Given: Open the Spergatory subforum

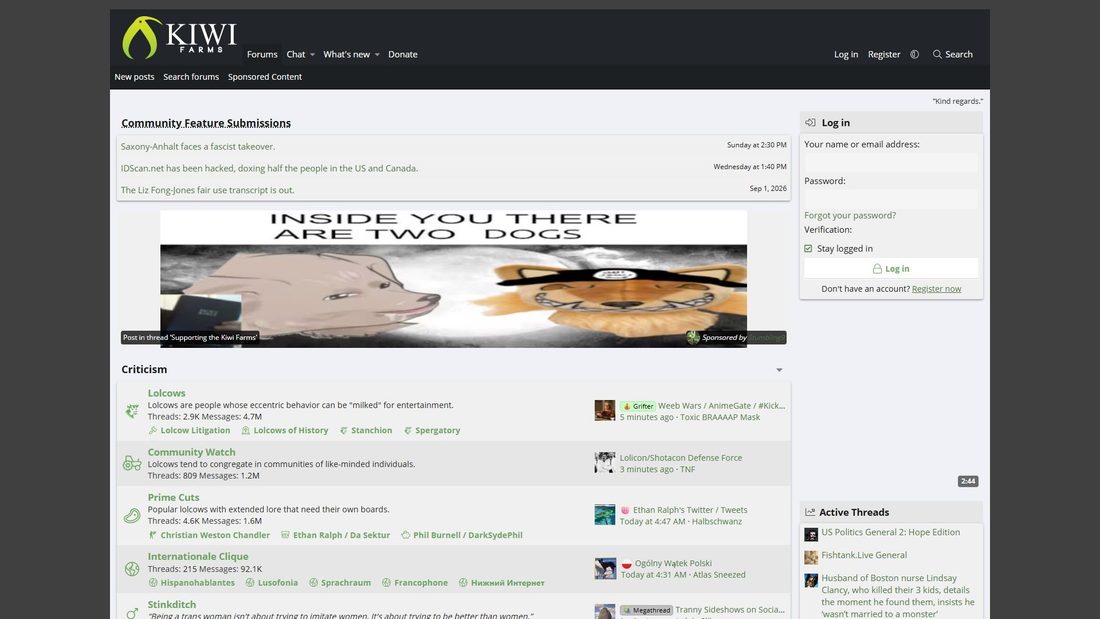Looking at the screenshot, I should point(437,430).
